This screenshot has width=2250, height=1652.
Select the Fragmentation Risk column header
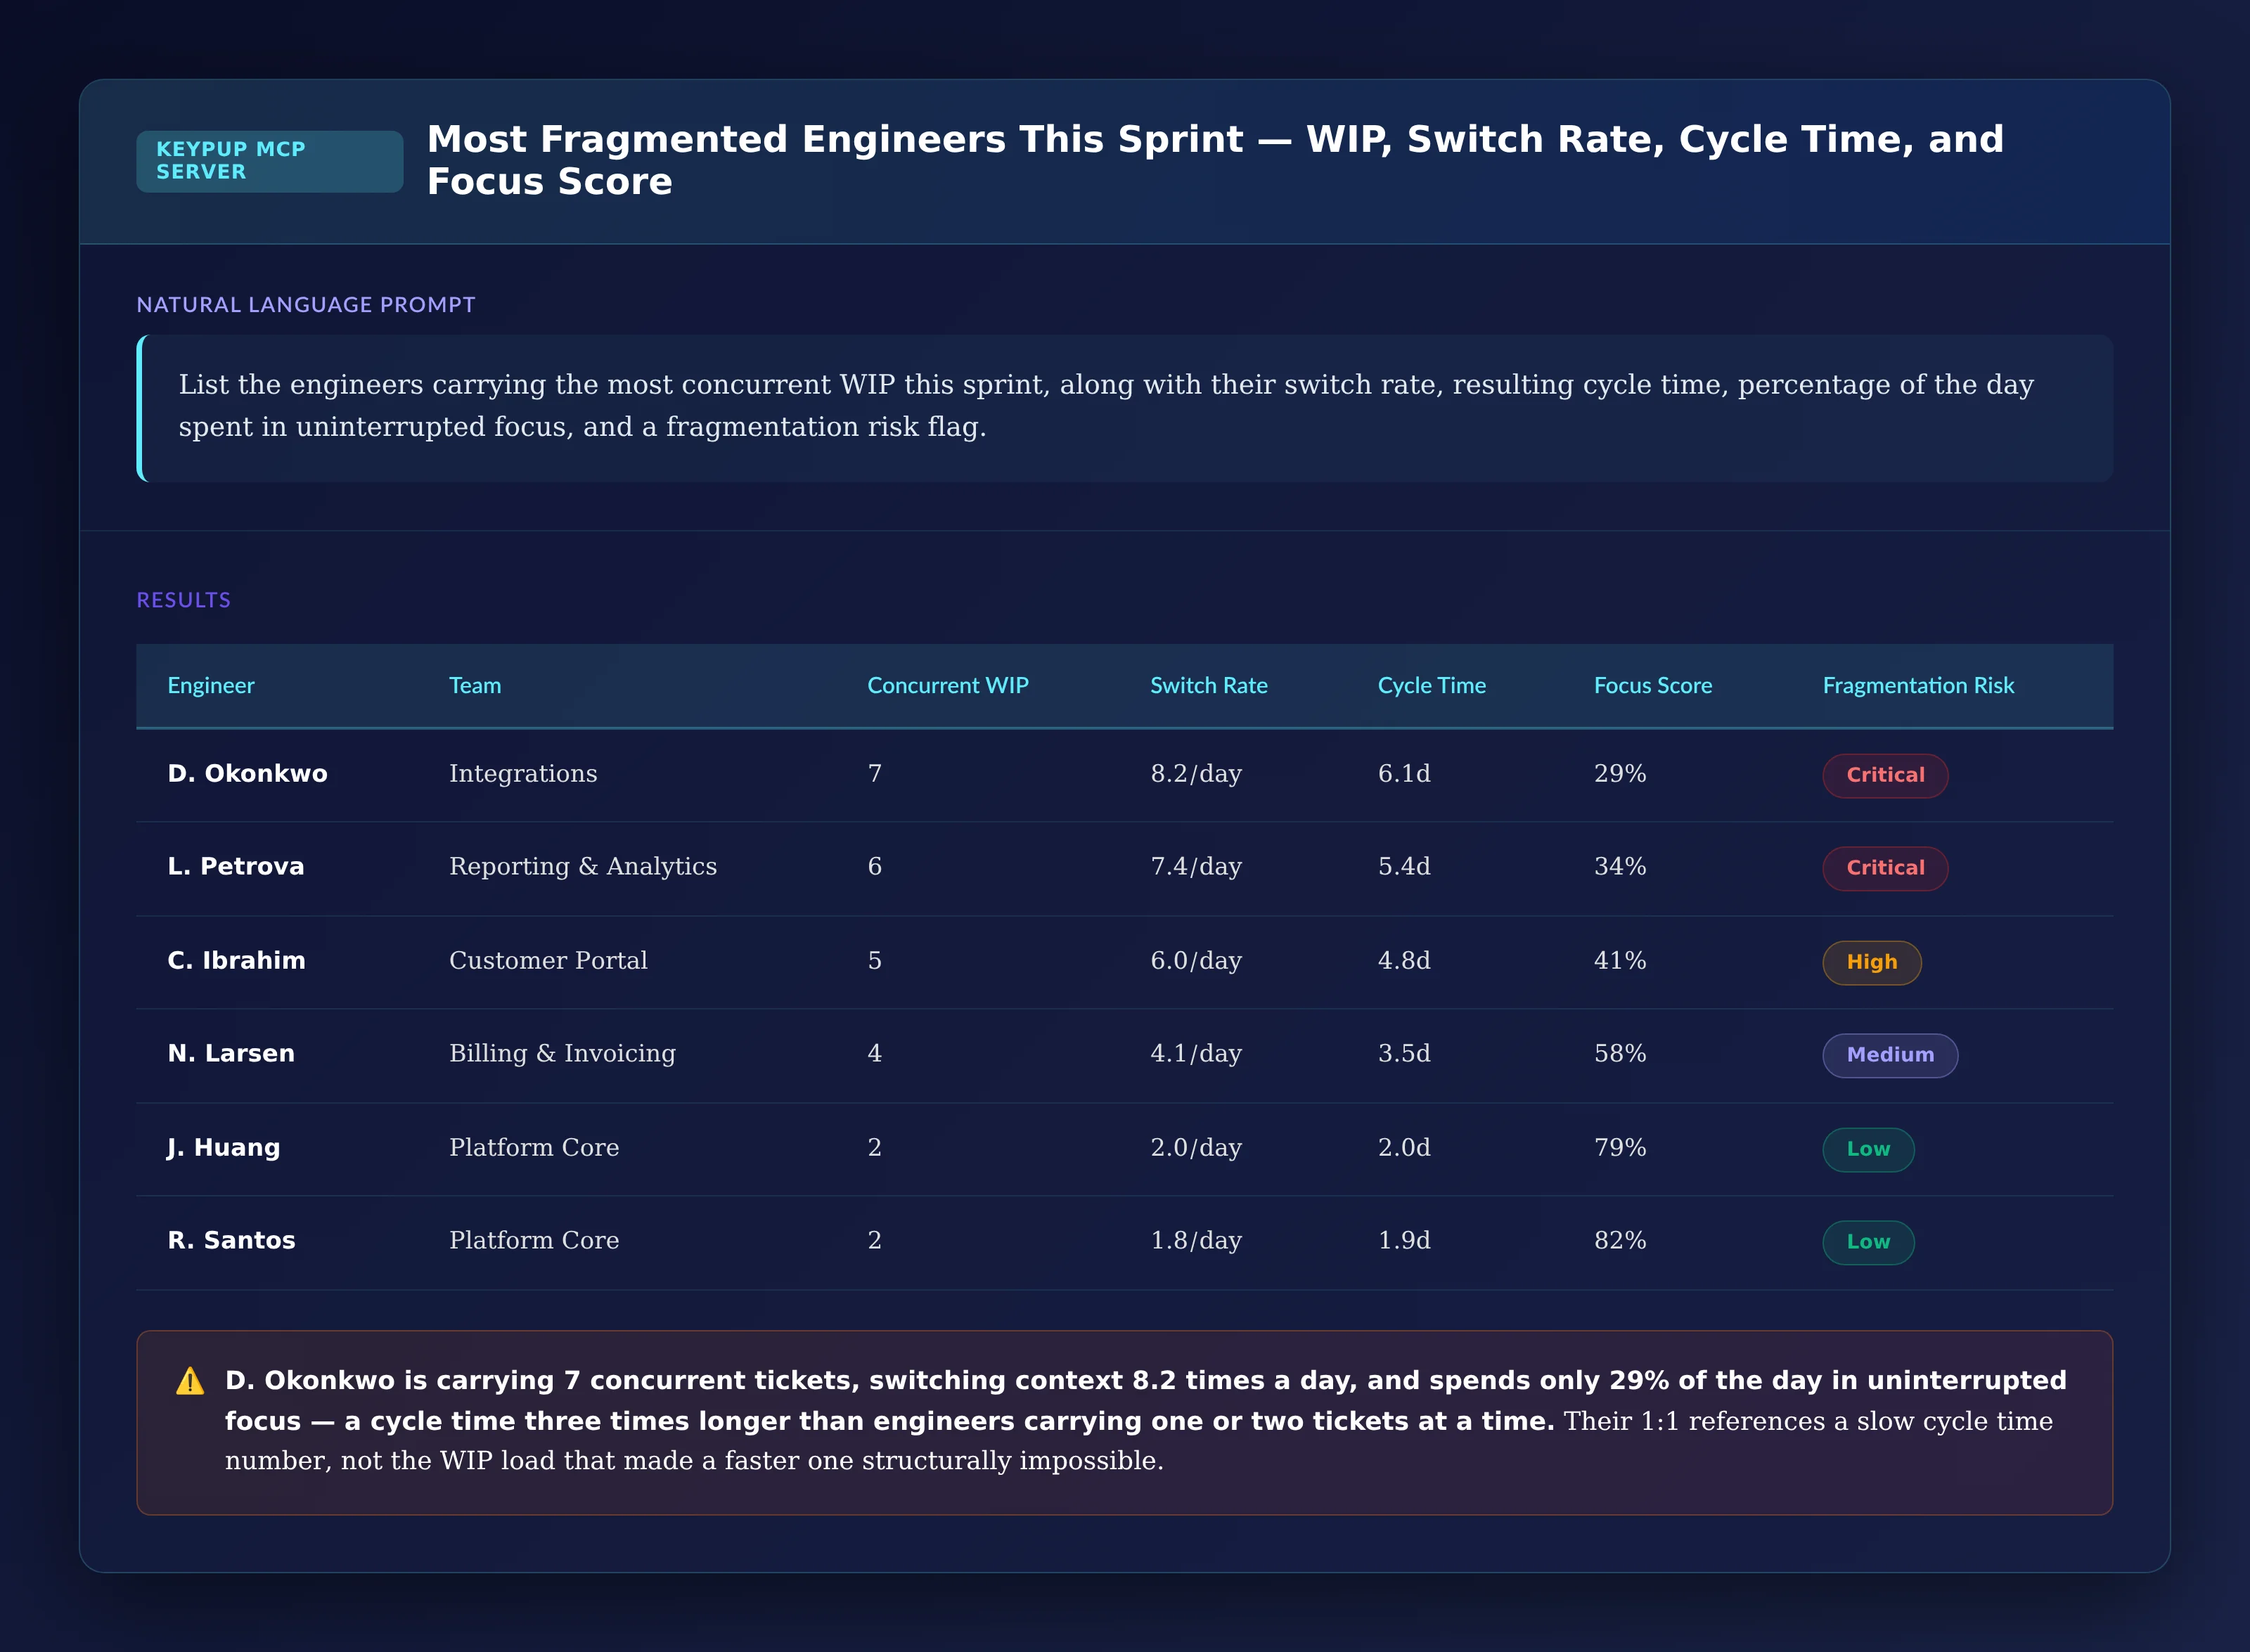click(1918, 686)
